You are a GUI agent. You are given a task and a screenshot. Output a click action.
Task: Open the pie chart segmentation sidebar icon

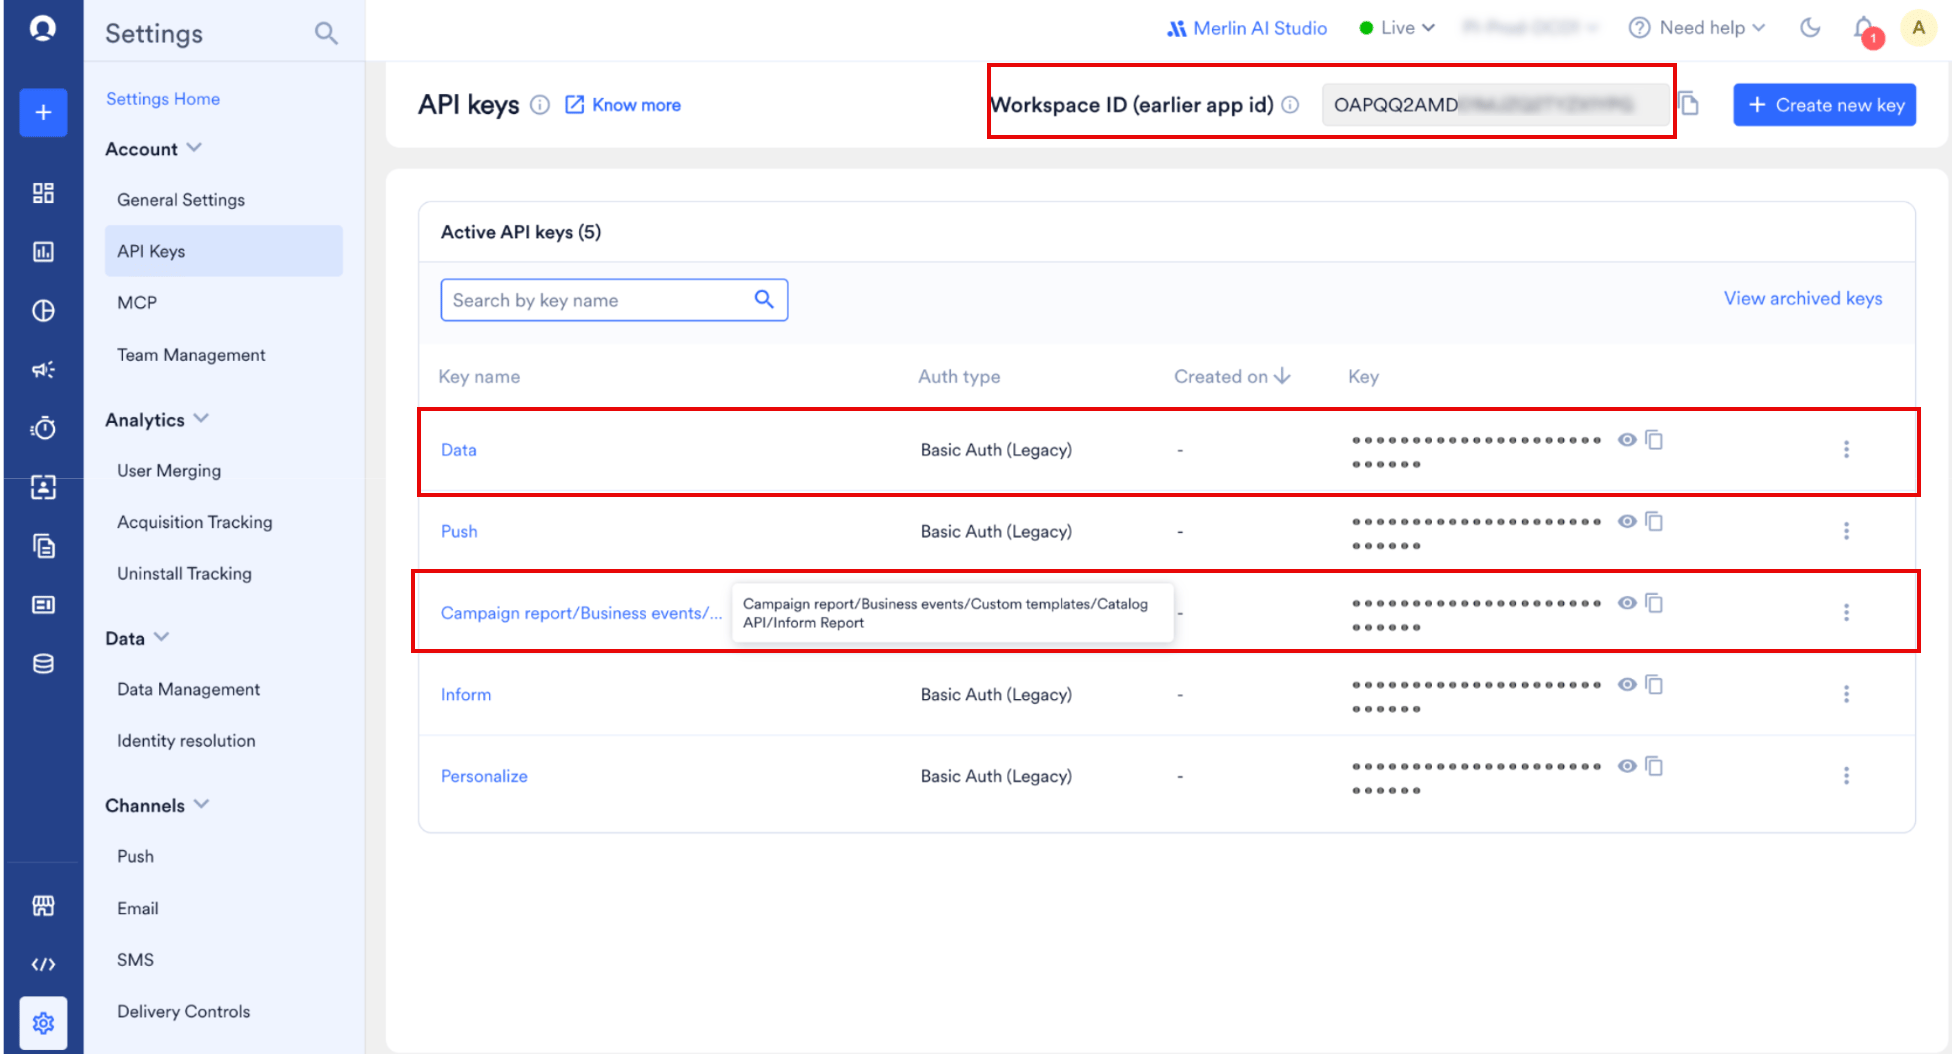[x=43, y=311]
